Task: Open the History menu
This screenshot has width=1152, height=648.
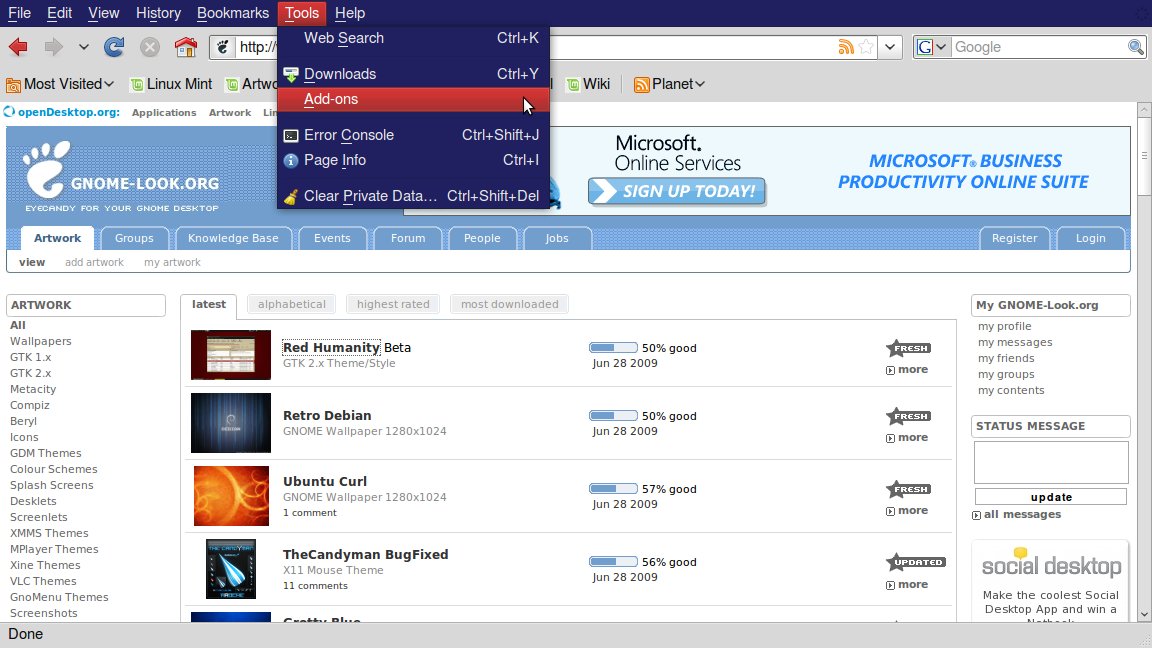Action: [x=158, y=12]
